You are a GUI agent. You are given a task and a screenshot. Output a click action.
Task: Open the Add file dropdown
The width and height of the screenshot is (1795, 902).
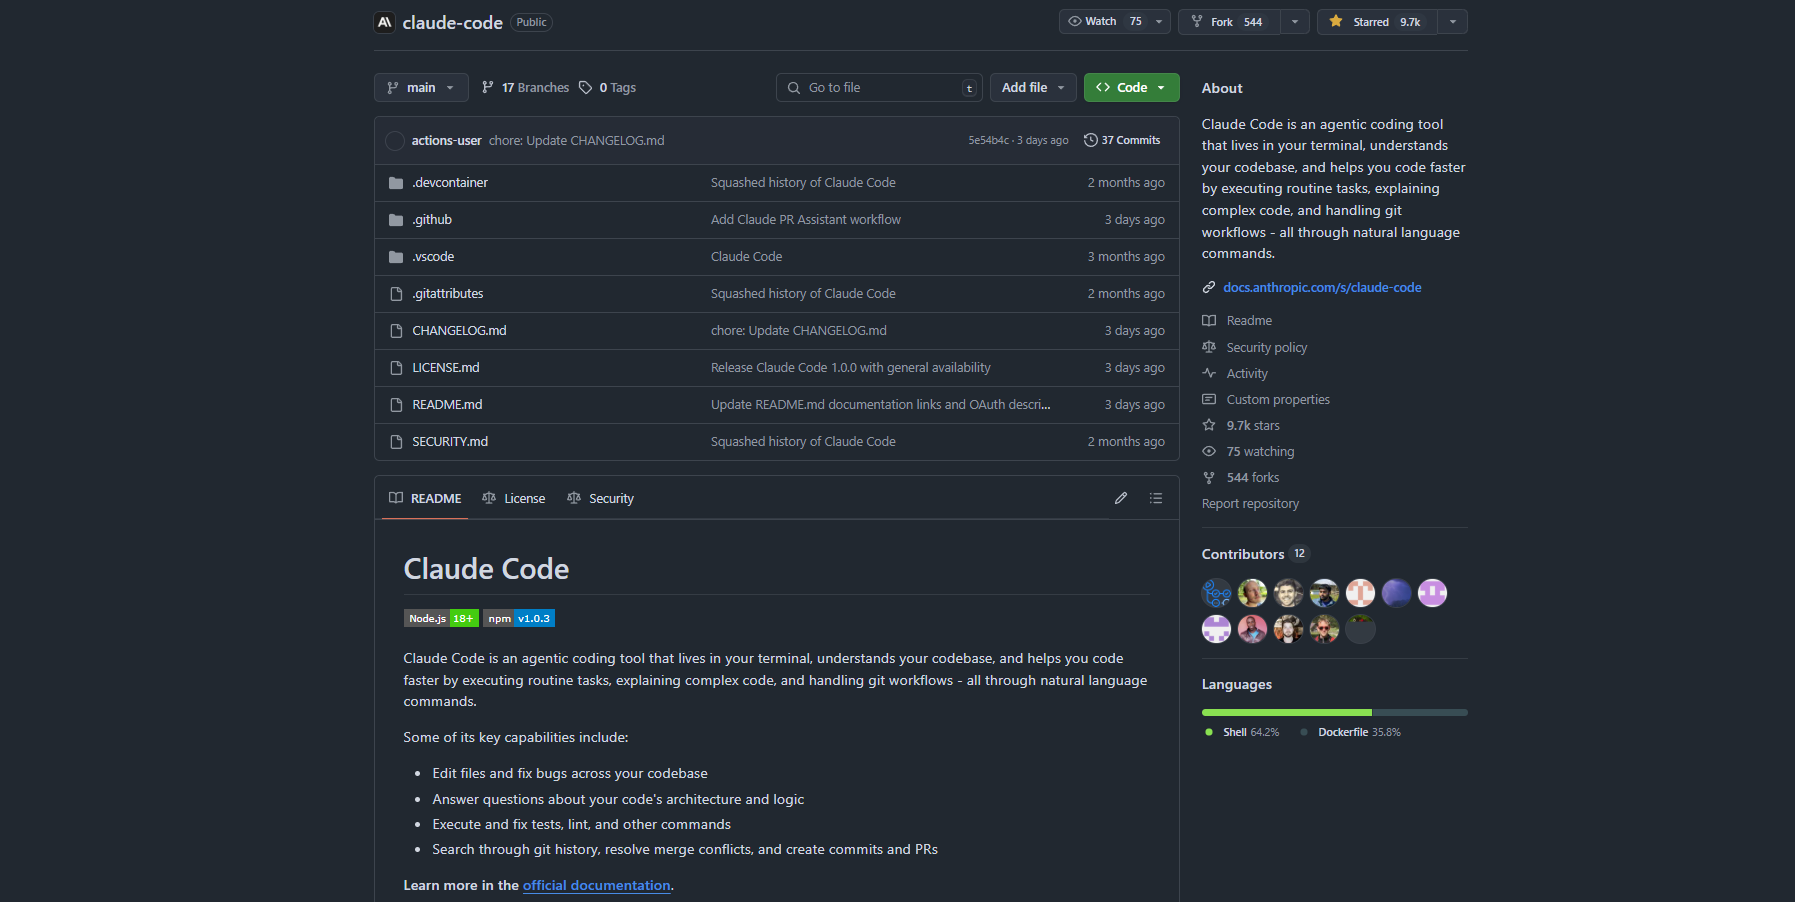[1033, 88]
